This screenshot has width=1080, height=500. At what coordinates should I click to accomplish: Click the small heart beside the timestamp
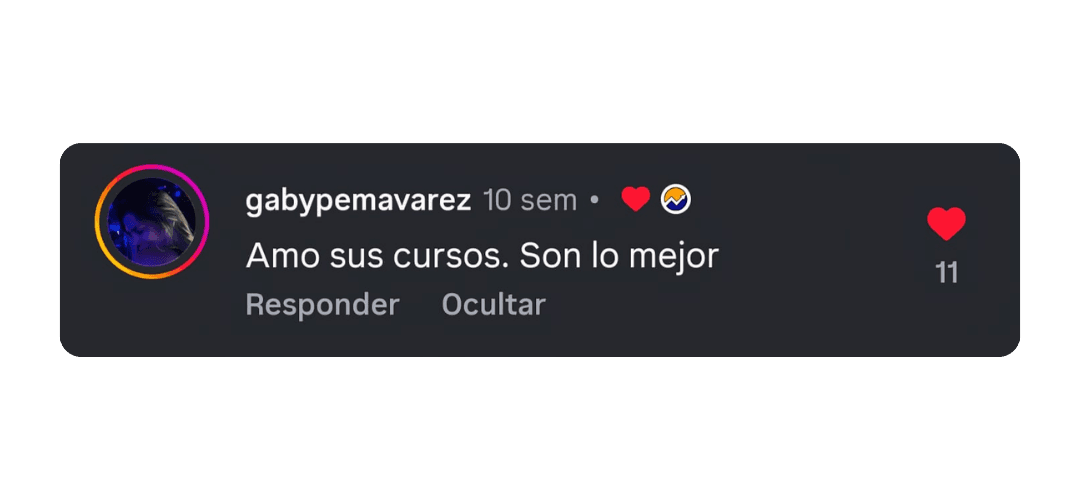coord(635,200)
